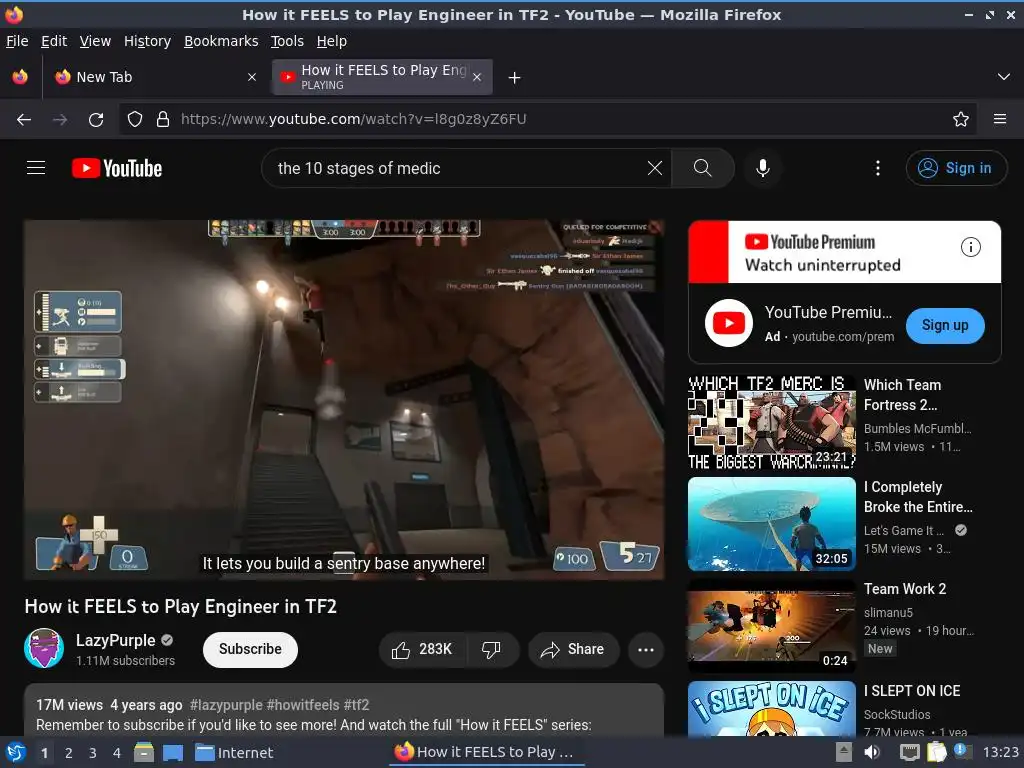
Task: Share this video
Action: coord(573,649)
